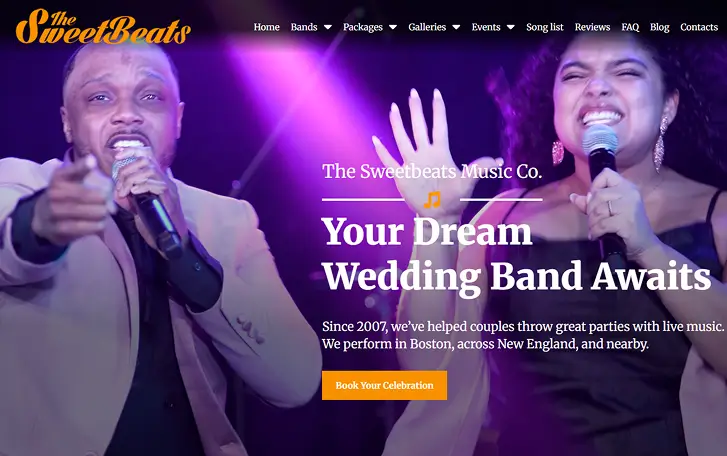The height and width of the screenshot is (456, 727).
Task: Open the FAQ link
Action: 630,27
